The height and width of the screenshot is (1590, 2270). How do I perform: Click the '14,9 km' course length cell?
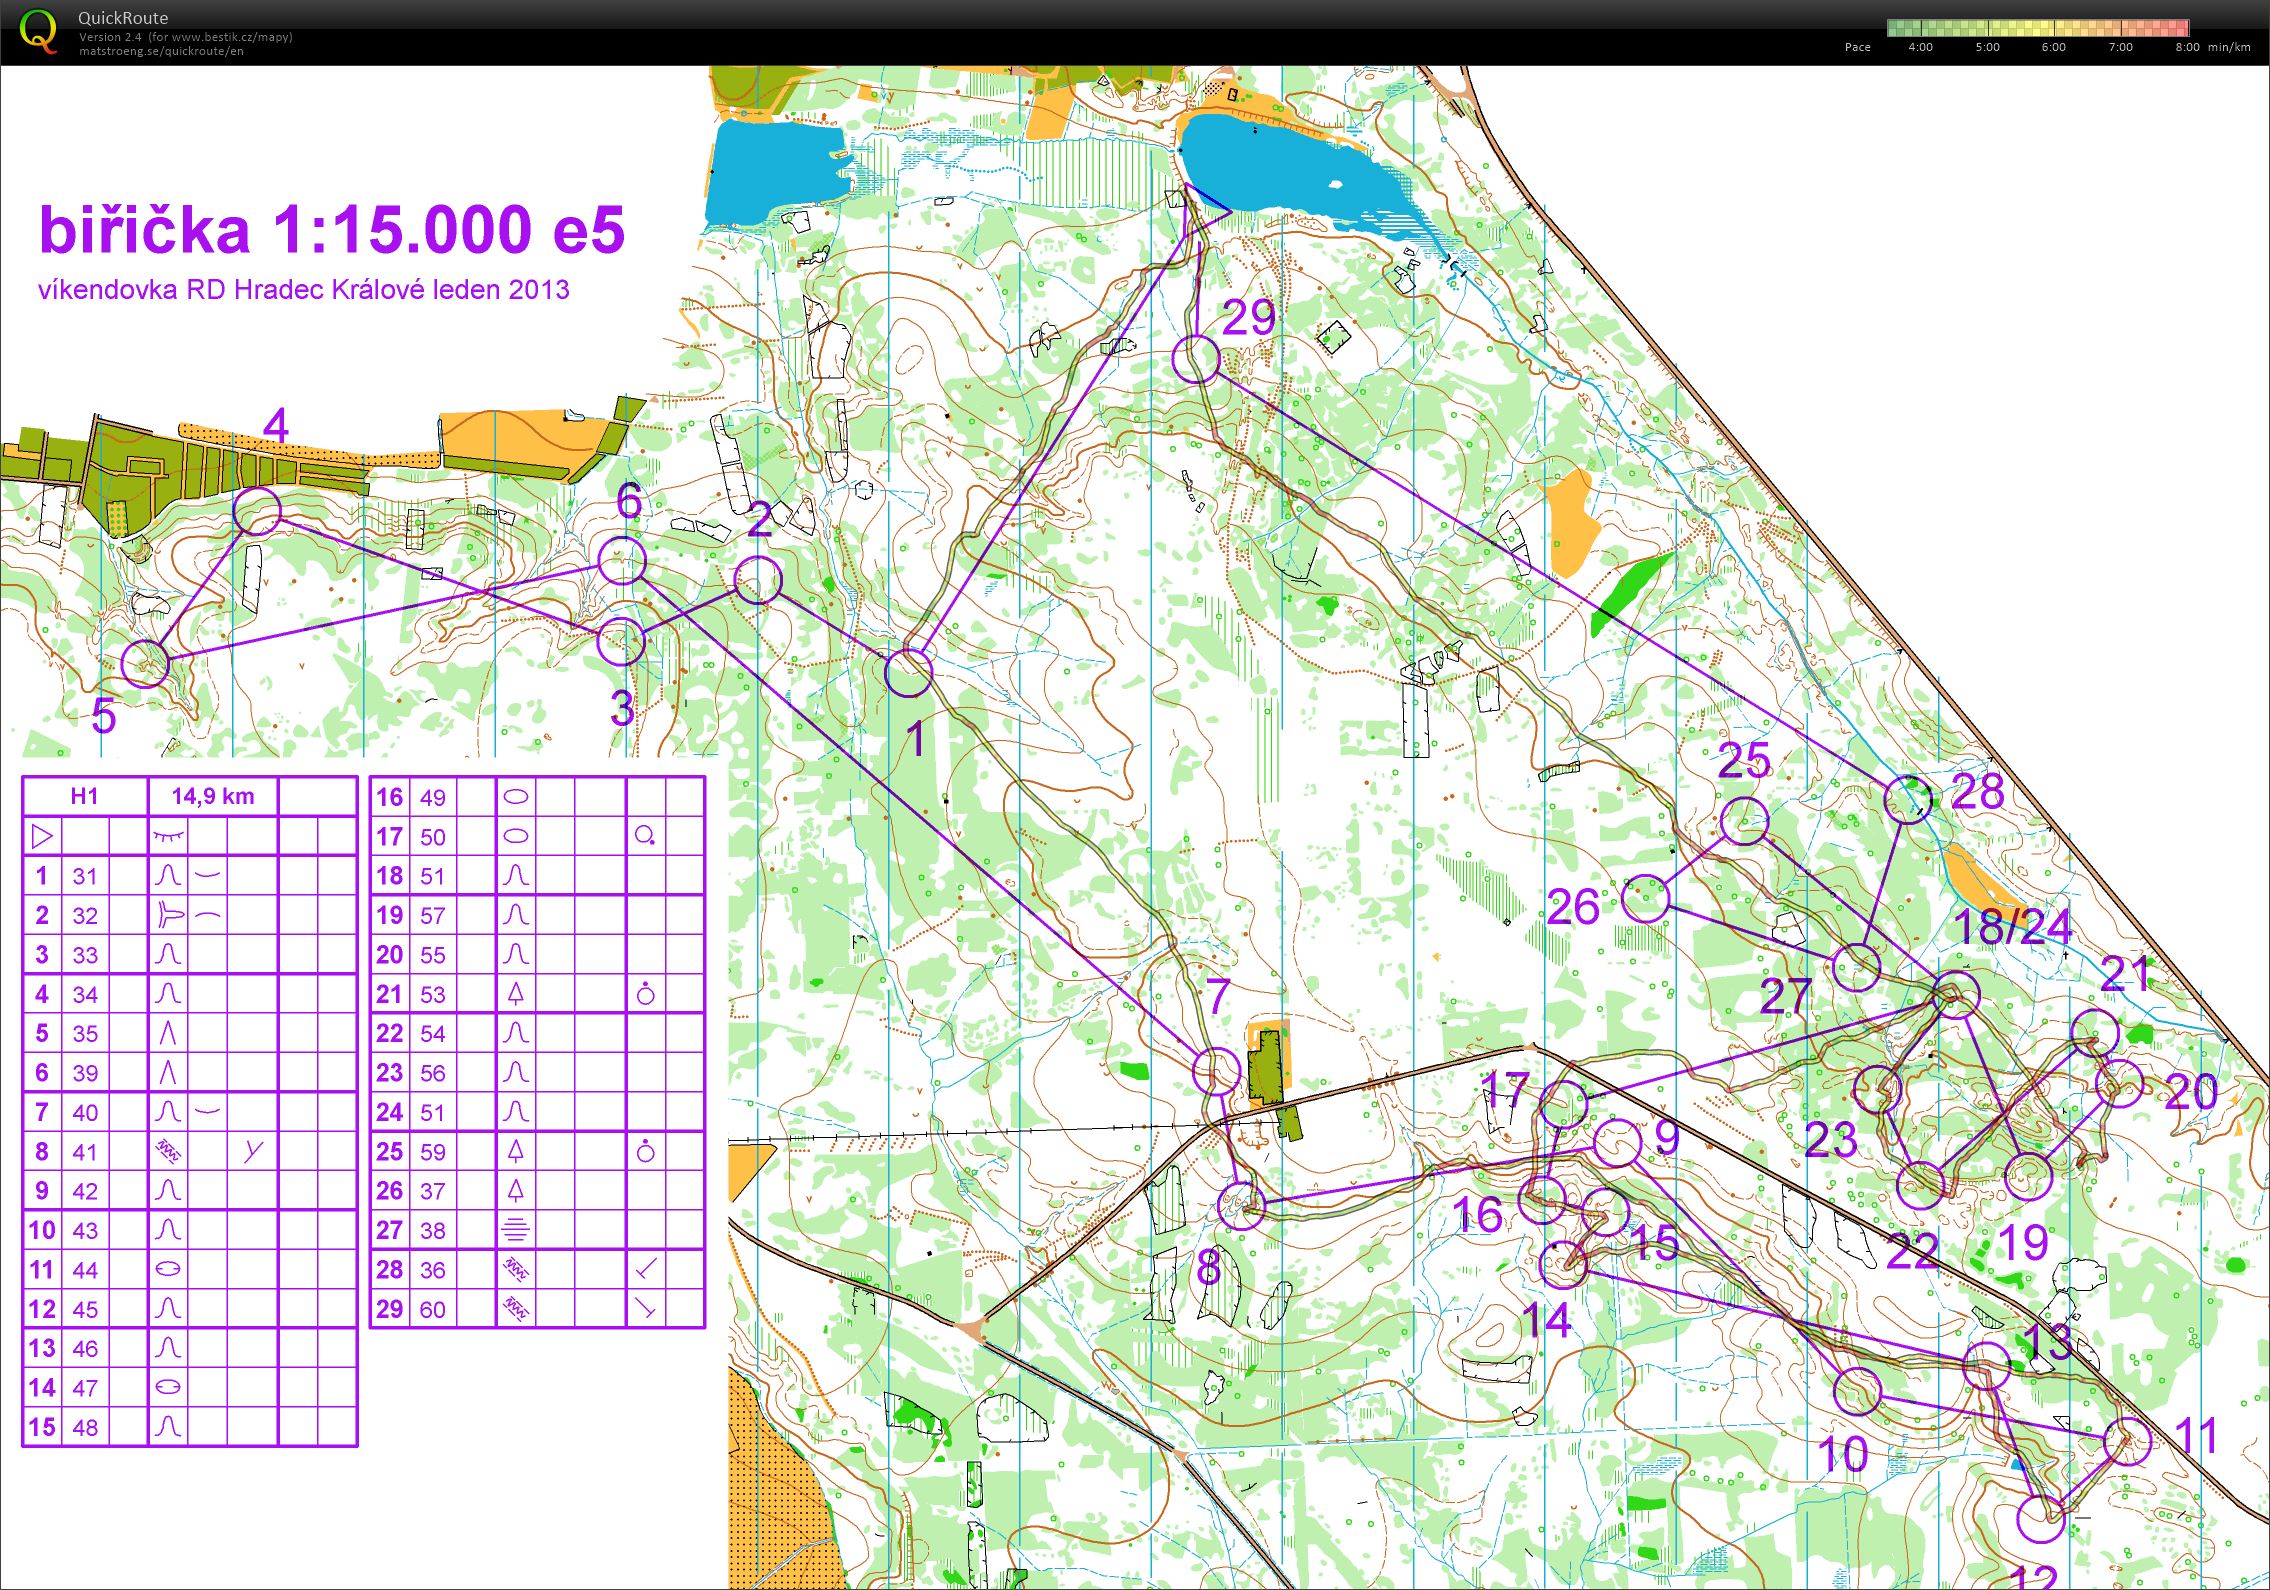(213, 796)
